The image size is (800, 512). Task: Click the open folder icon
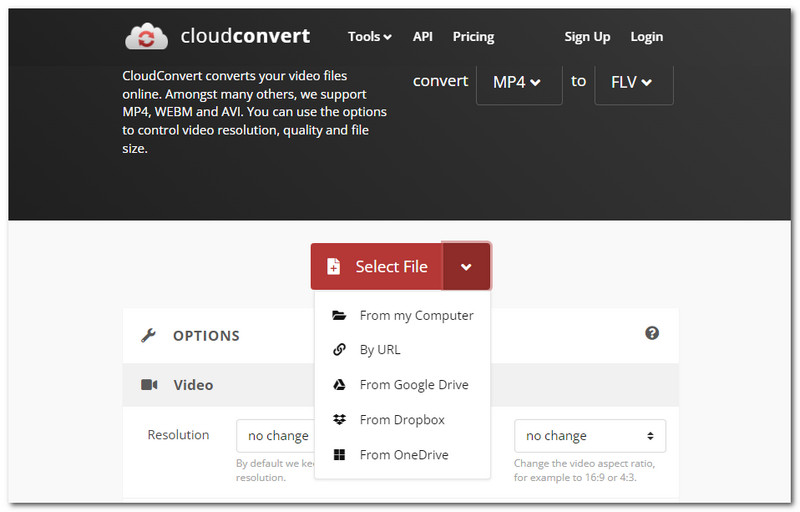tap(340, 315)
